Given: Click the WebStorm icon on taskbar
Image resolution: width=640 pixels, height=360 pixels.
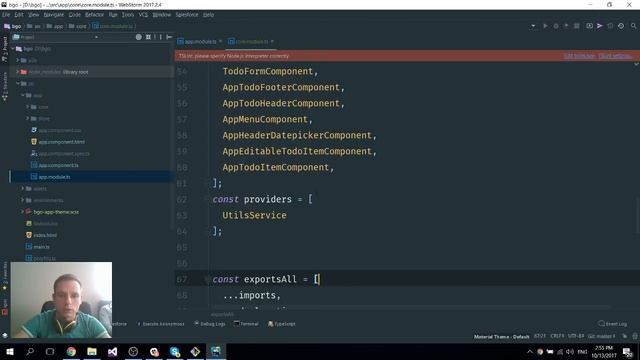Looking at the screenshot, I should click(216, 351).
